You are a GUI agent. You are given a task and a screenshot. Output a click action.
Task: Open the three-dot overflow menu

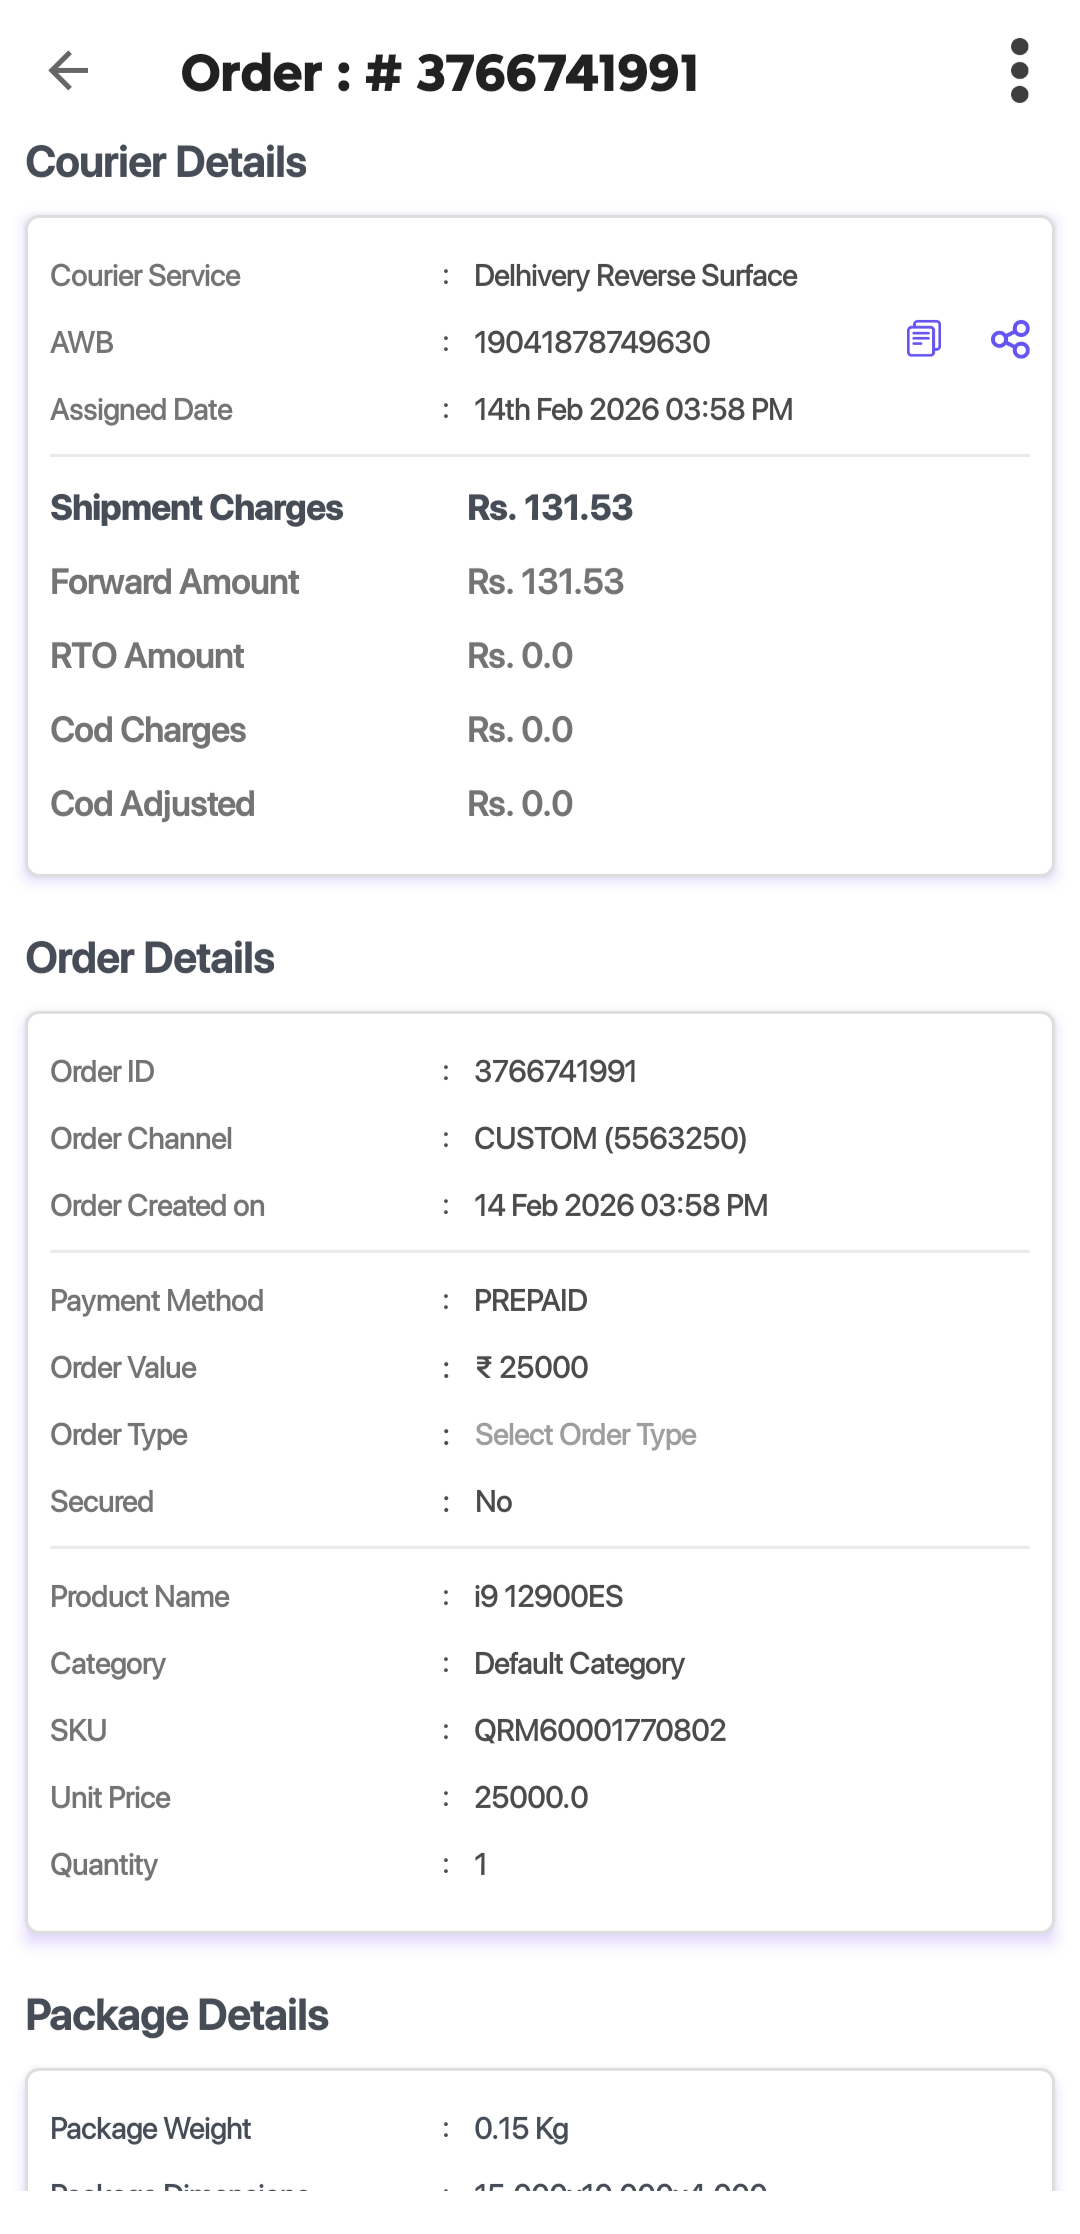1019,71
